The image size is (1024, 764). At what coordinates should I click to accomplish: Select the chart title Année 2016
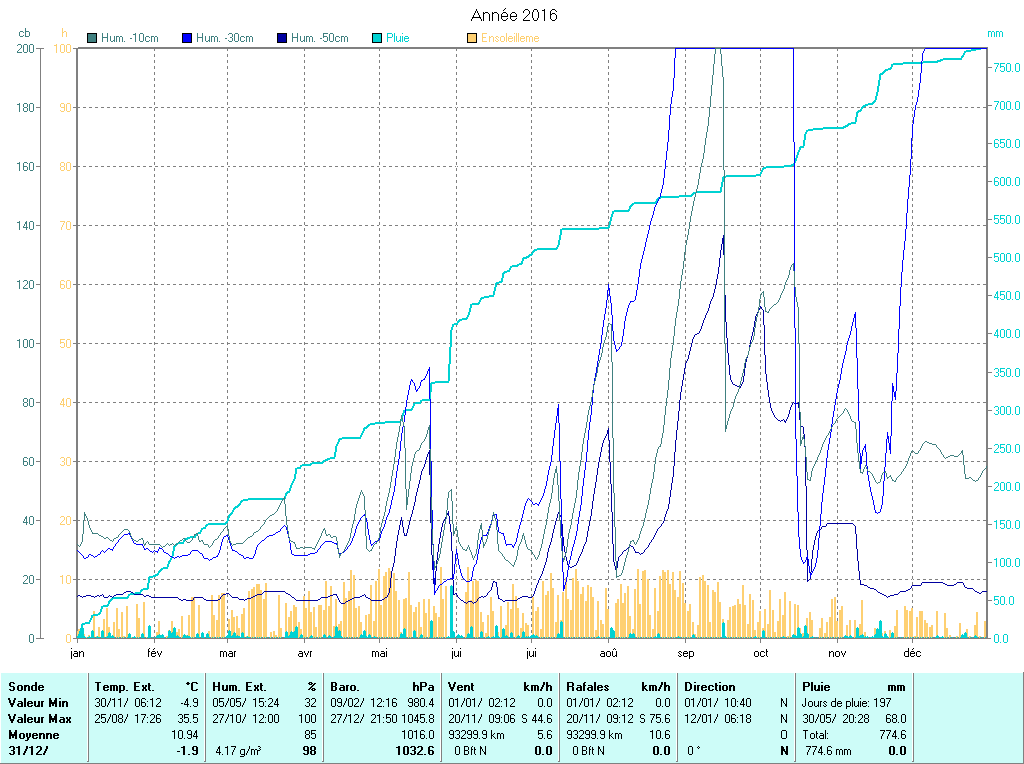coord(514,15)
